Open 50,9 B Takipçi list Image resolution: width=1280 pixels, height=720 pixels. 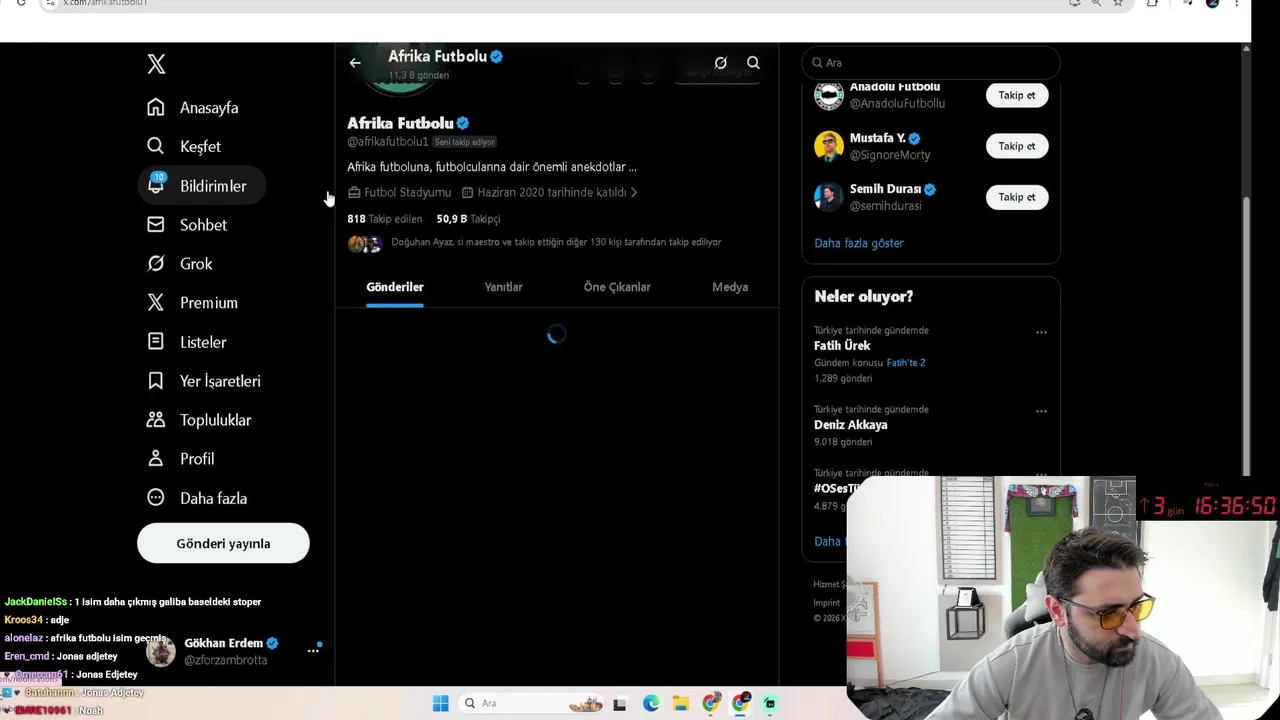468,219
